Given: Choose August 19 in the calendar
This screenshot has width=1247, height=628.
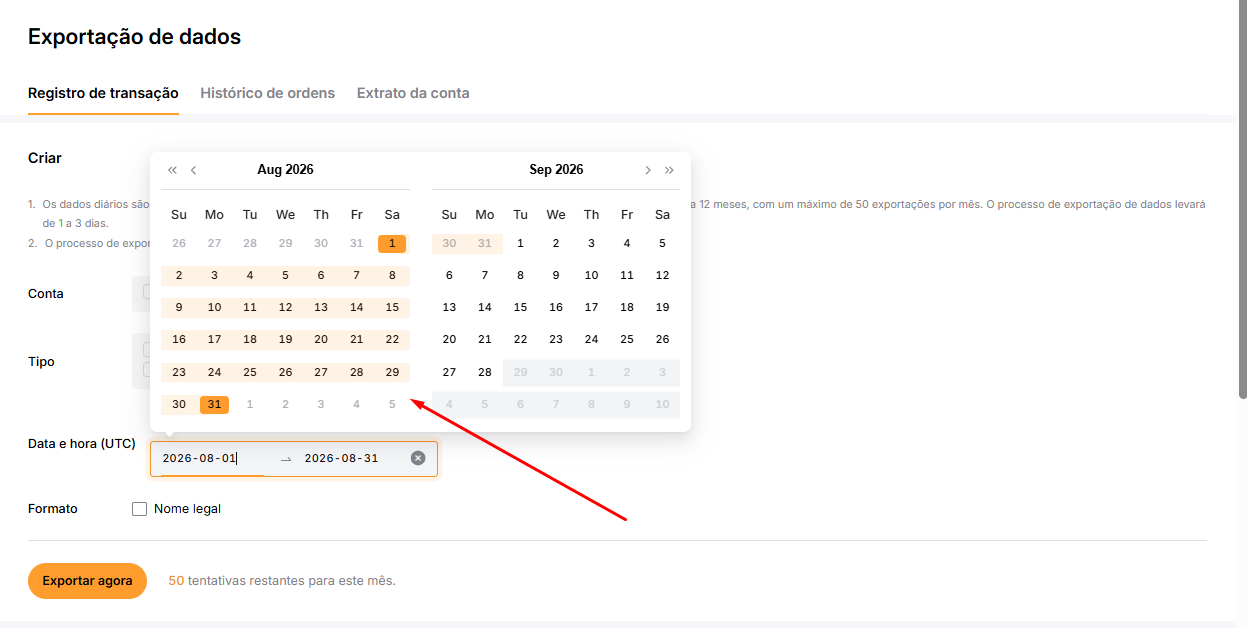Looking at the screenshot, I should tap(285, 339).
